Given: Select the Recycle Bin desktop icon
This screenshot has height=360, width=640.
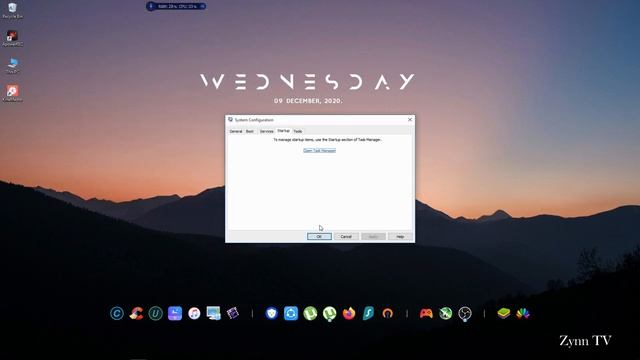Looking at the screenshot, I should tap(12, 11).
